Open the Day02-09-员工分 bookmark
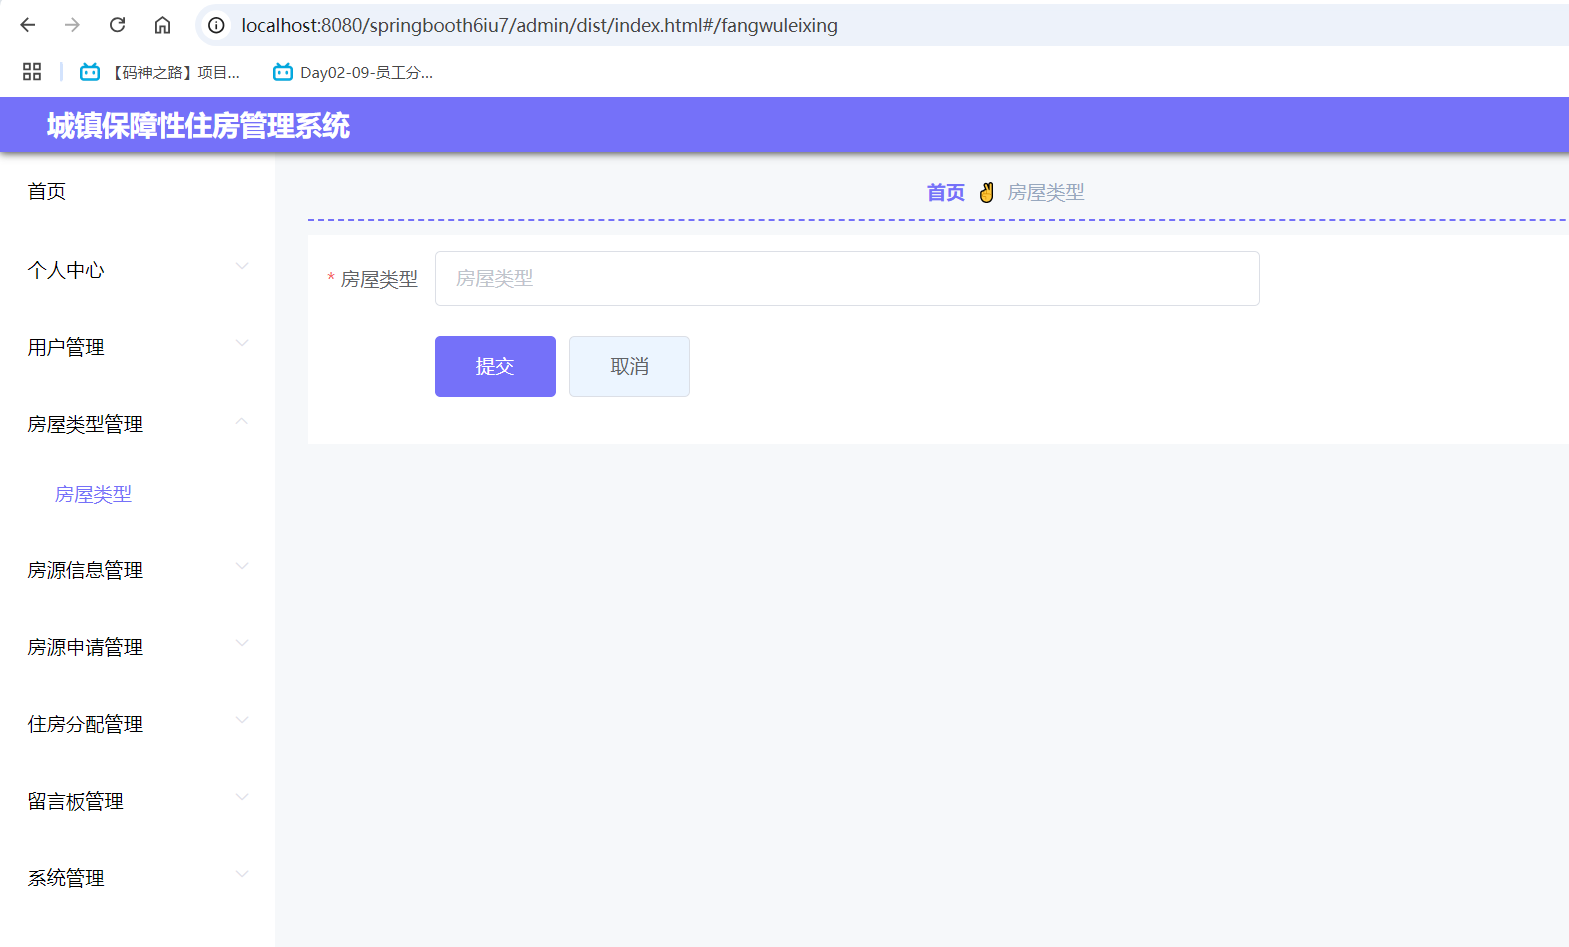The image size is (1569, 947). pyautogui.click(x=353, y=72)
